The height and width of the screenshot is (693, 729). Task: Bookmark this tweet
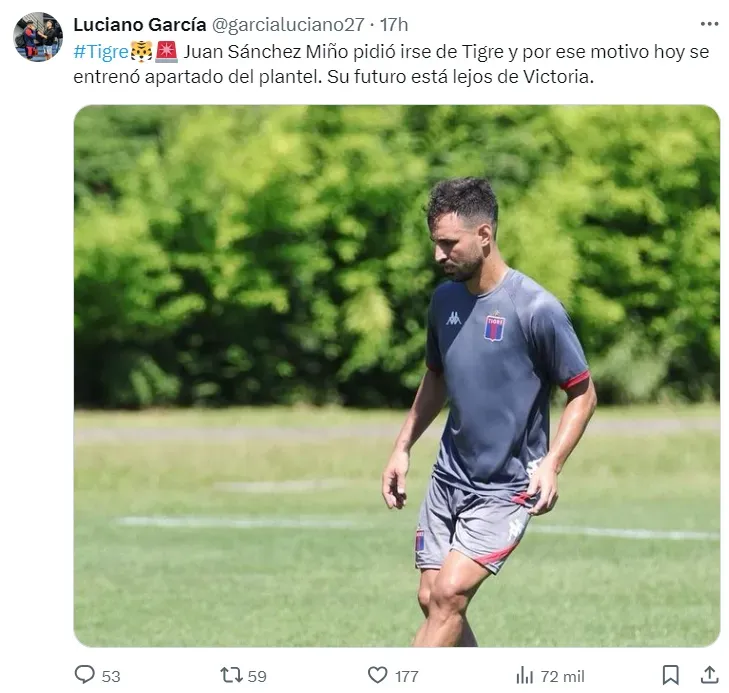tap(671, 675)
